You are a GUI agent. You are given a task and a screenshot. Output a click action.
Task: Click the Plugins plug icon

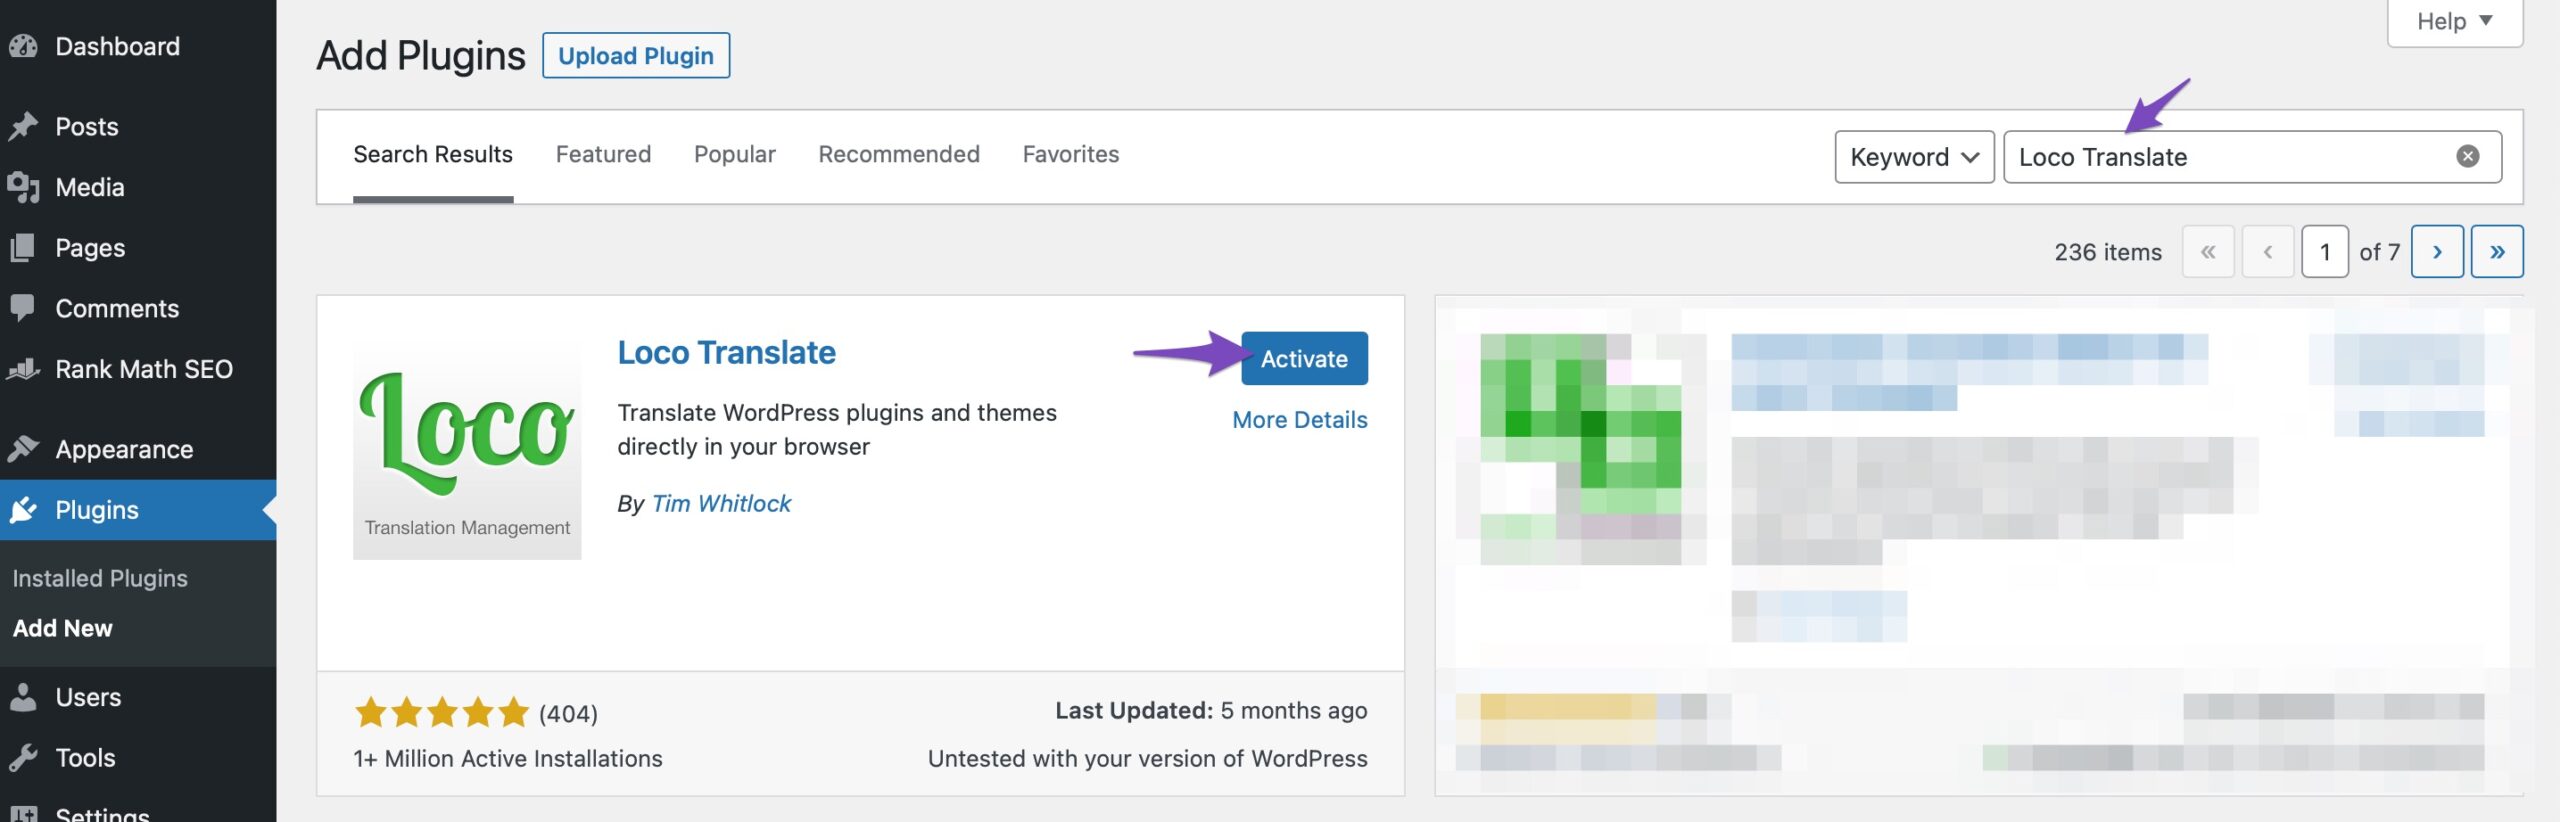click(x=23, y=510)
